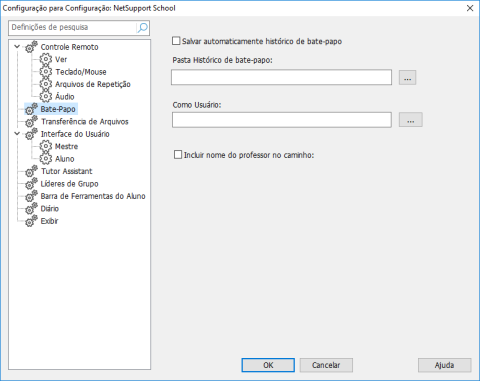Open help with Ajuda button

click(x=444, y=365)
